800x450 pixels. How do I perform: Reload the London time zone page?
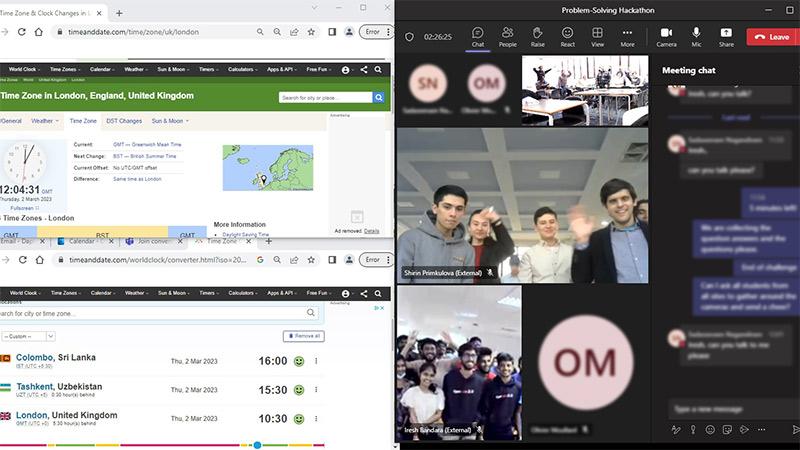[x=21, y=32]
